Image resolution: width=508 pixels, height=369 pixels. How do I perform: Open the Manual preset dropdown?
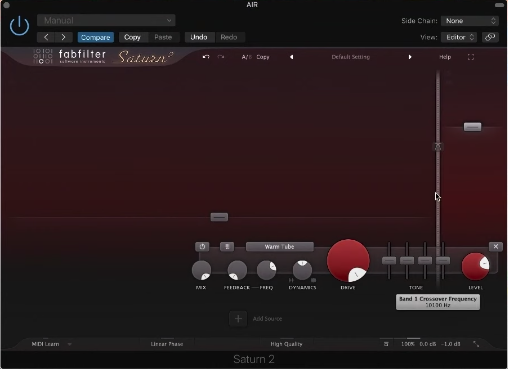click(x=106, y=20)
